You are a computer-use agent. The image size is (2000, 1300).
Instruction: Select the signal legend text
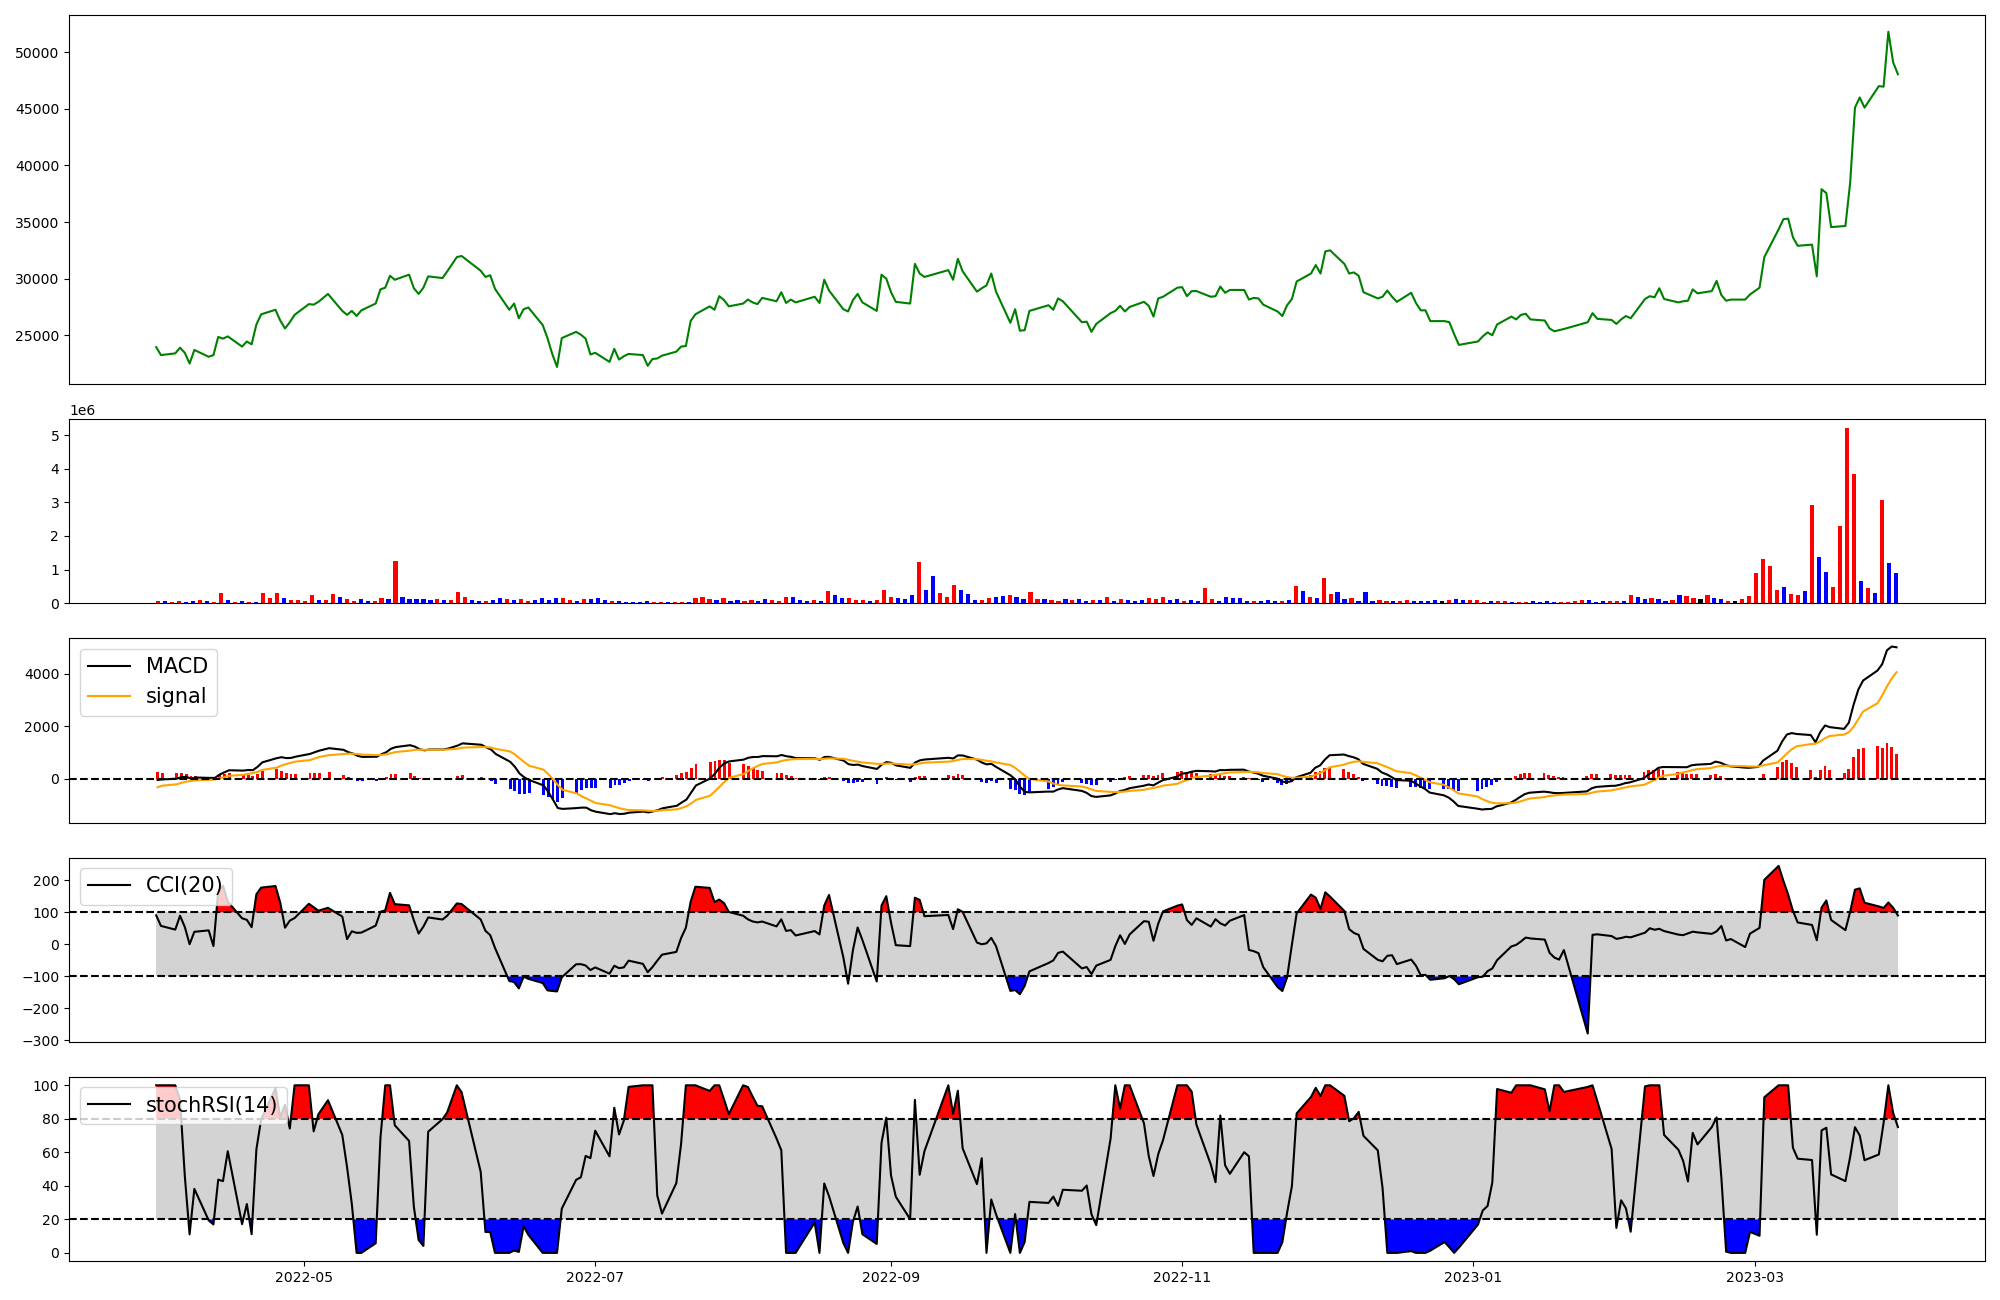(176, 696)
